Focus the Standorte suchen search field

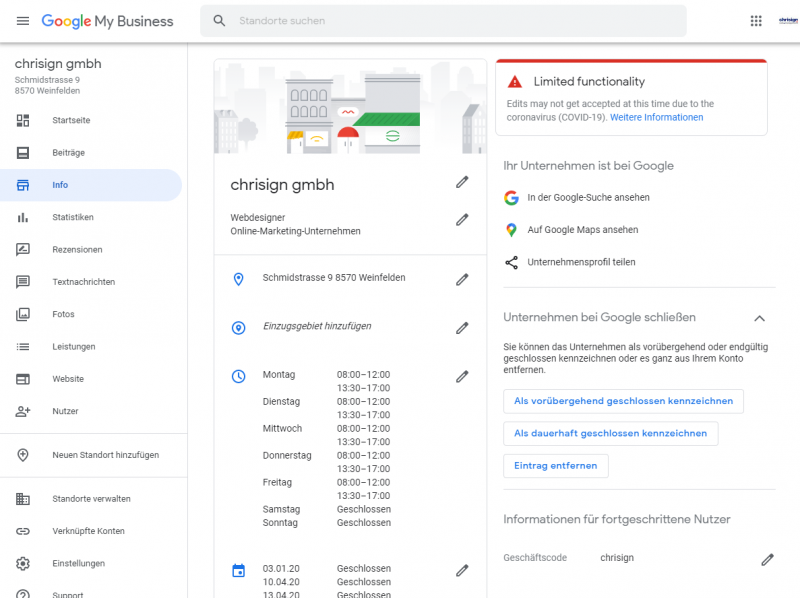(443, 21)
